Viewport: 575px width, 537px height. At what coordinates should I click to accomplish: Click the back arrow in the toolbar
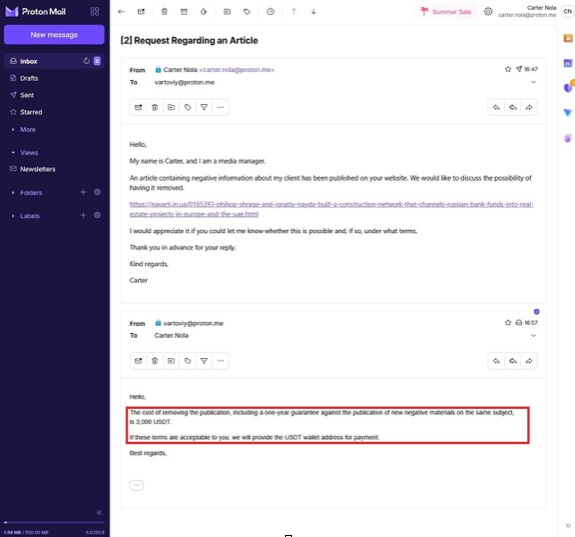pyautogui.click(x=121, y=12)
